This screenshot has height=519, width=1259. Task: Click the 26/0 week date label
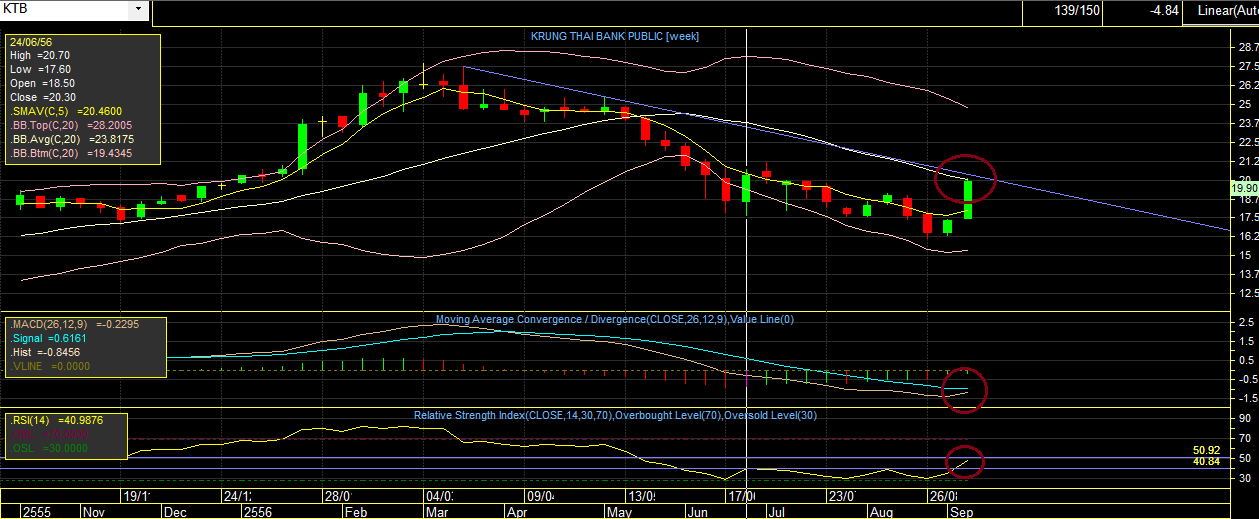pos(942,496)
